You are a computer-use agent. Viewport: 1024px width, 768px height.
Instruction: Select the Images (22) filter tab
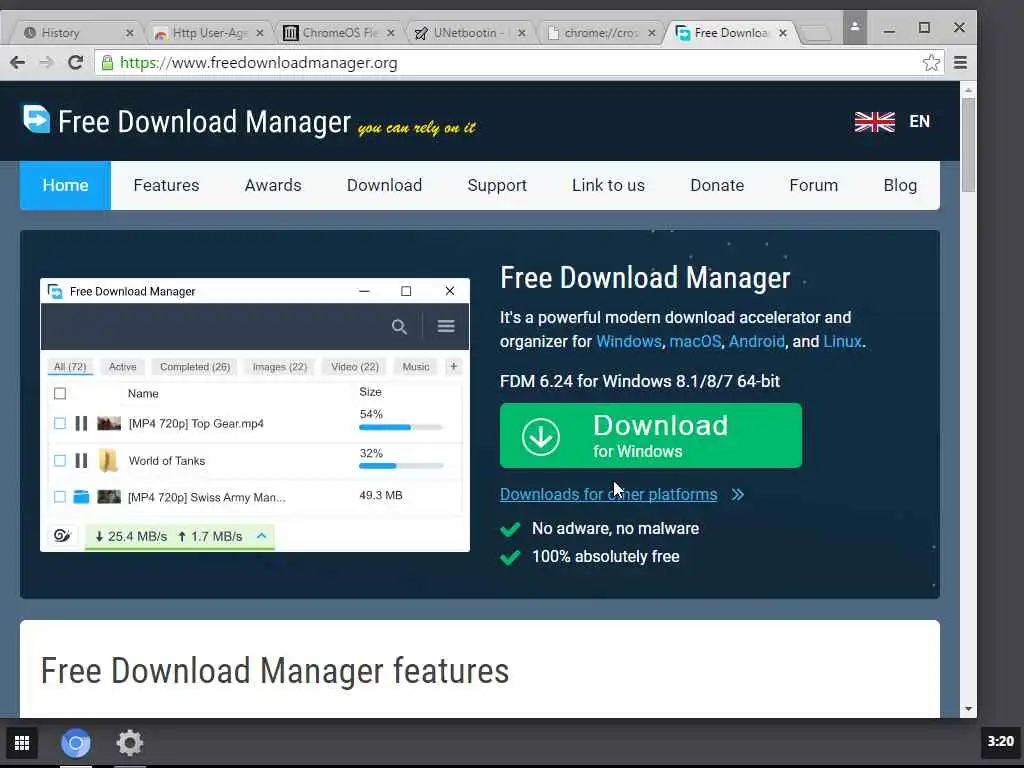(280, 366)
